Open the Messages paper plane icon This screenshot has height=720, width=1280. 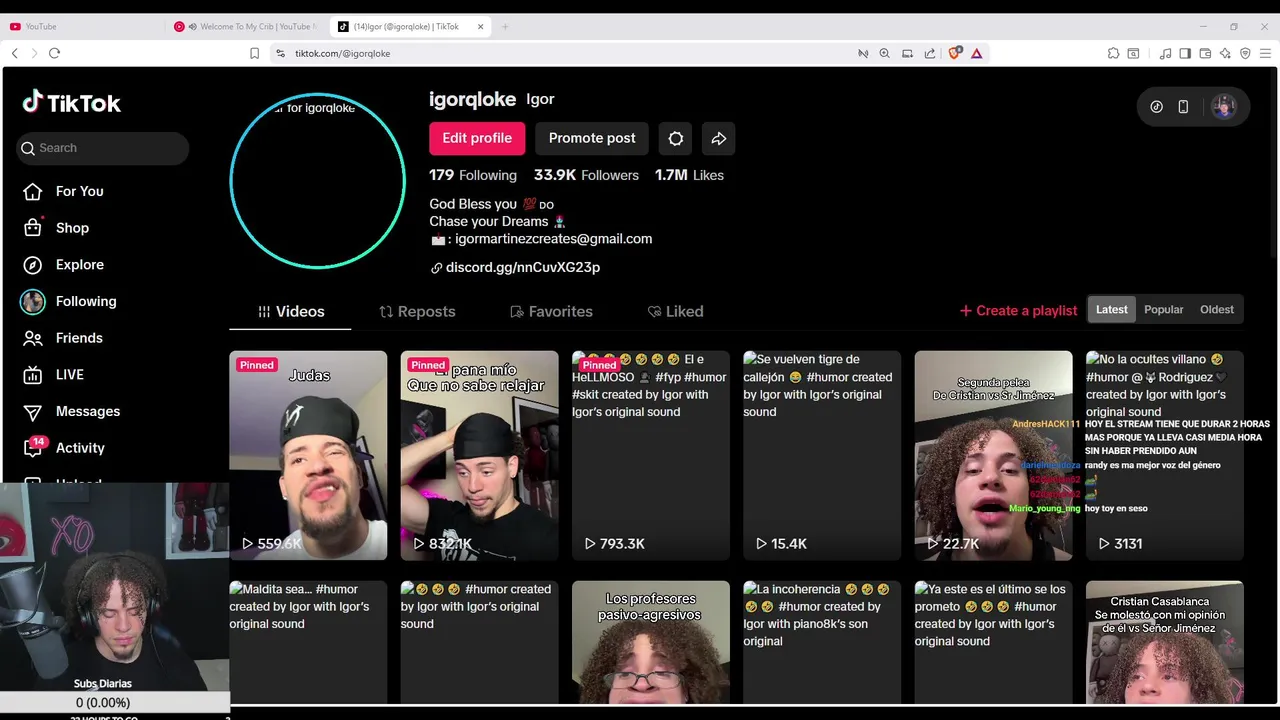pos(33,412)
